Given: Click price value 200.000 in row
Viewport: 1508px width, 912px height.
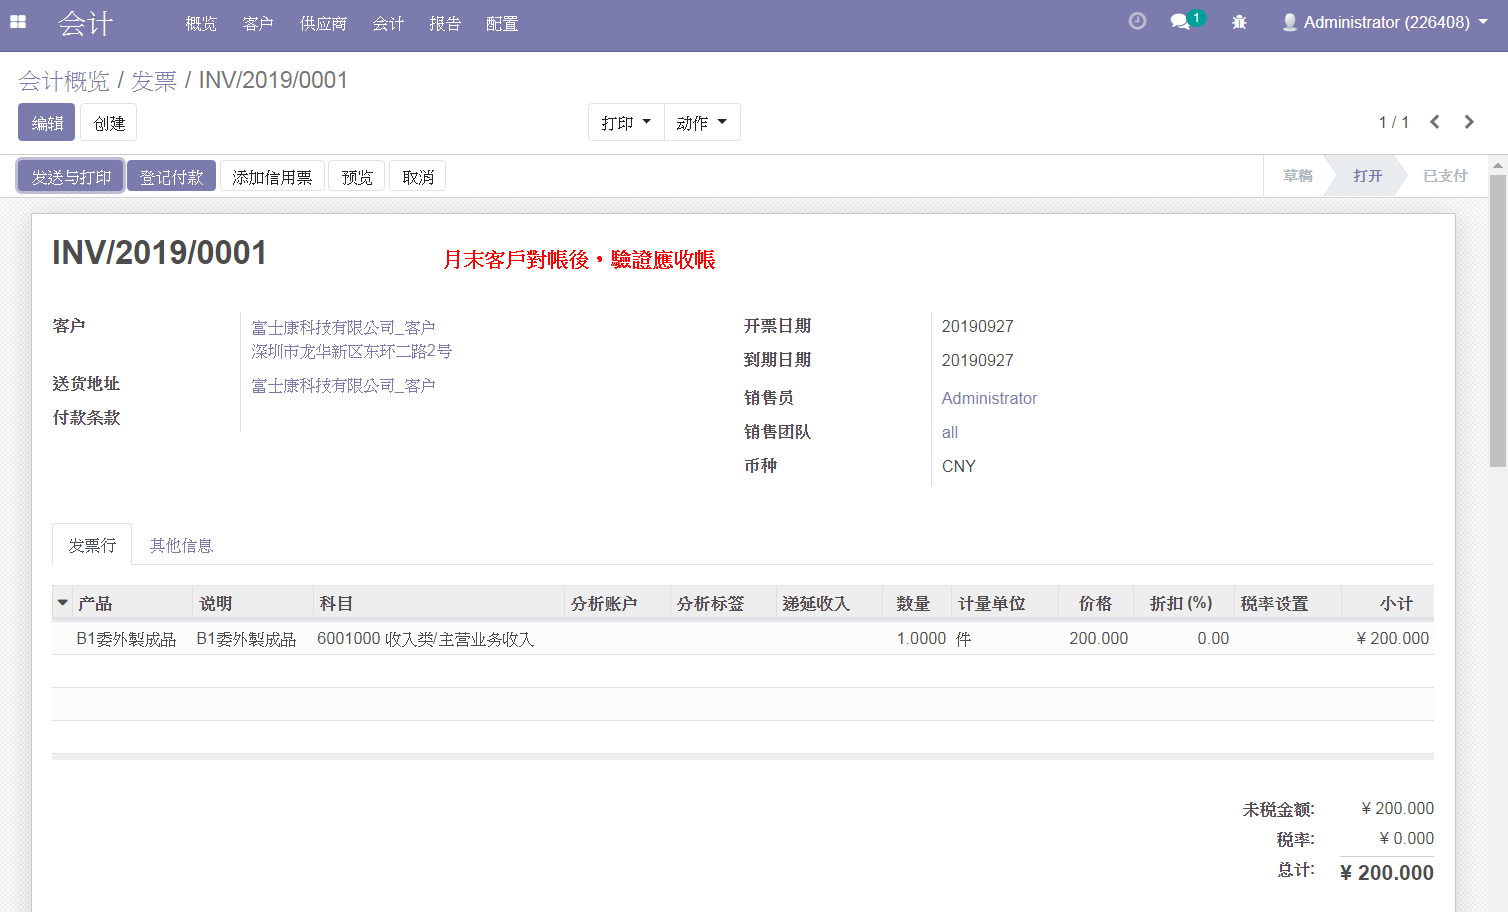Looking at the screenshot, I should [x=1098, y=638].
